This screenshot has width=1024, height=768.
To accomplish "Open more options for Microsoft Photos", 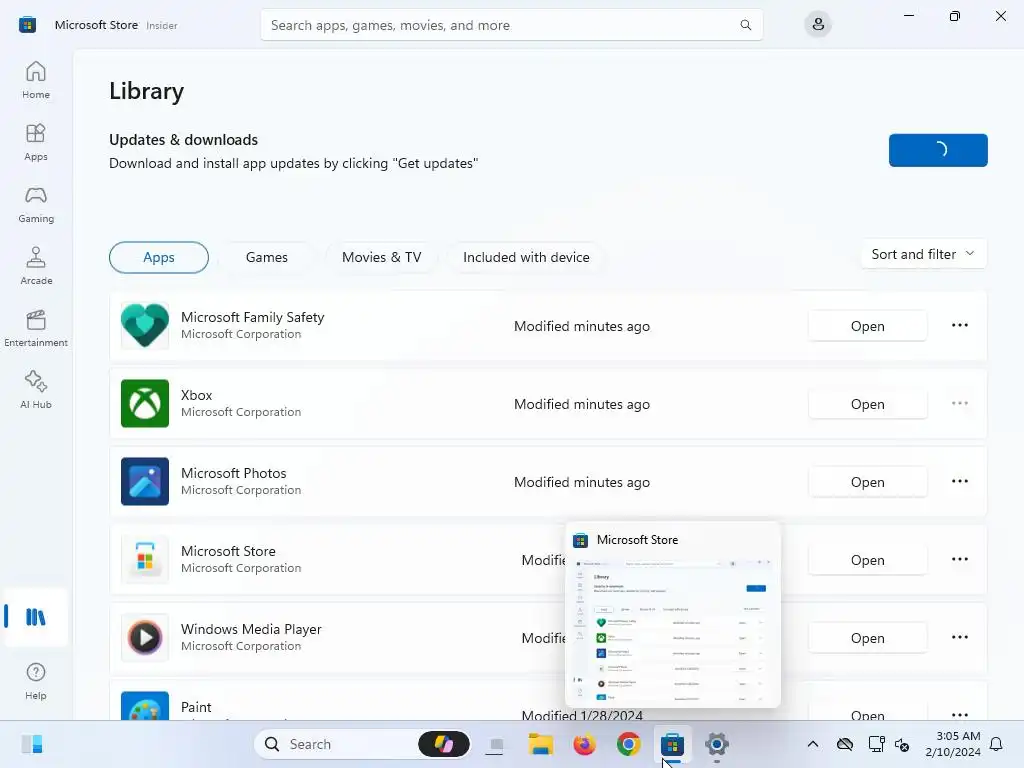I will click(x=959, y=481).
